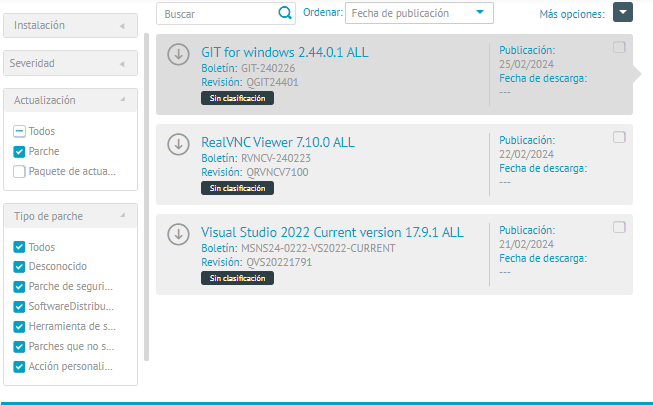This screenshot has width=653, height=405.
Task: Click revision text QVS20221791
Action: [279, 262]
